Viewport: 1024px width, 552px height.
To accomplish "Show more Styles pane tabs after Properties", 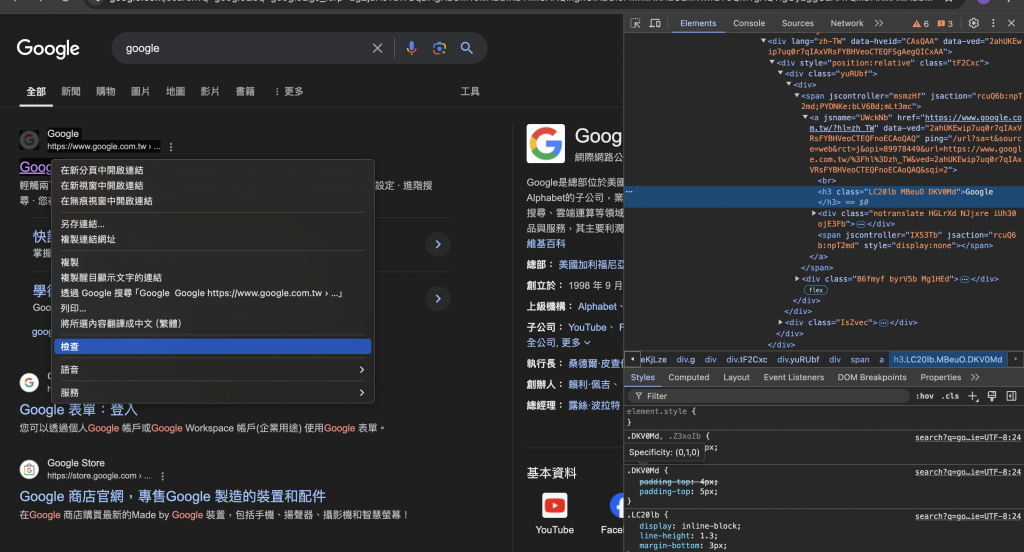I will (x=975, y=378).
